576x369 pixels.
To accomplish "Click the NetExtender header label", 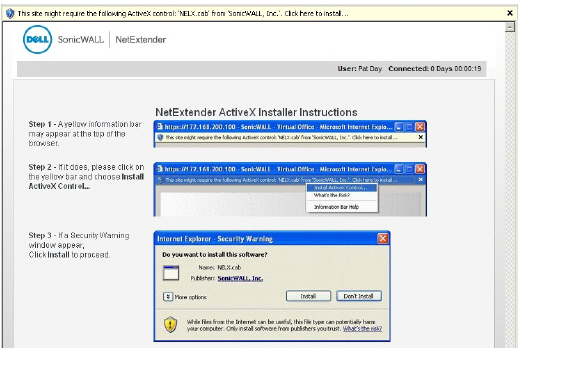I will pos(140,39).
